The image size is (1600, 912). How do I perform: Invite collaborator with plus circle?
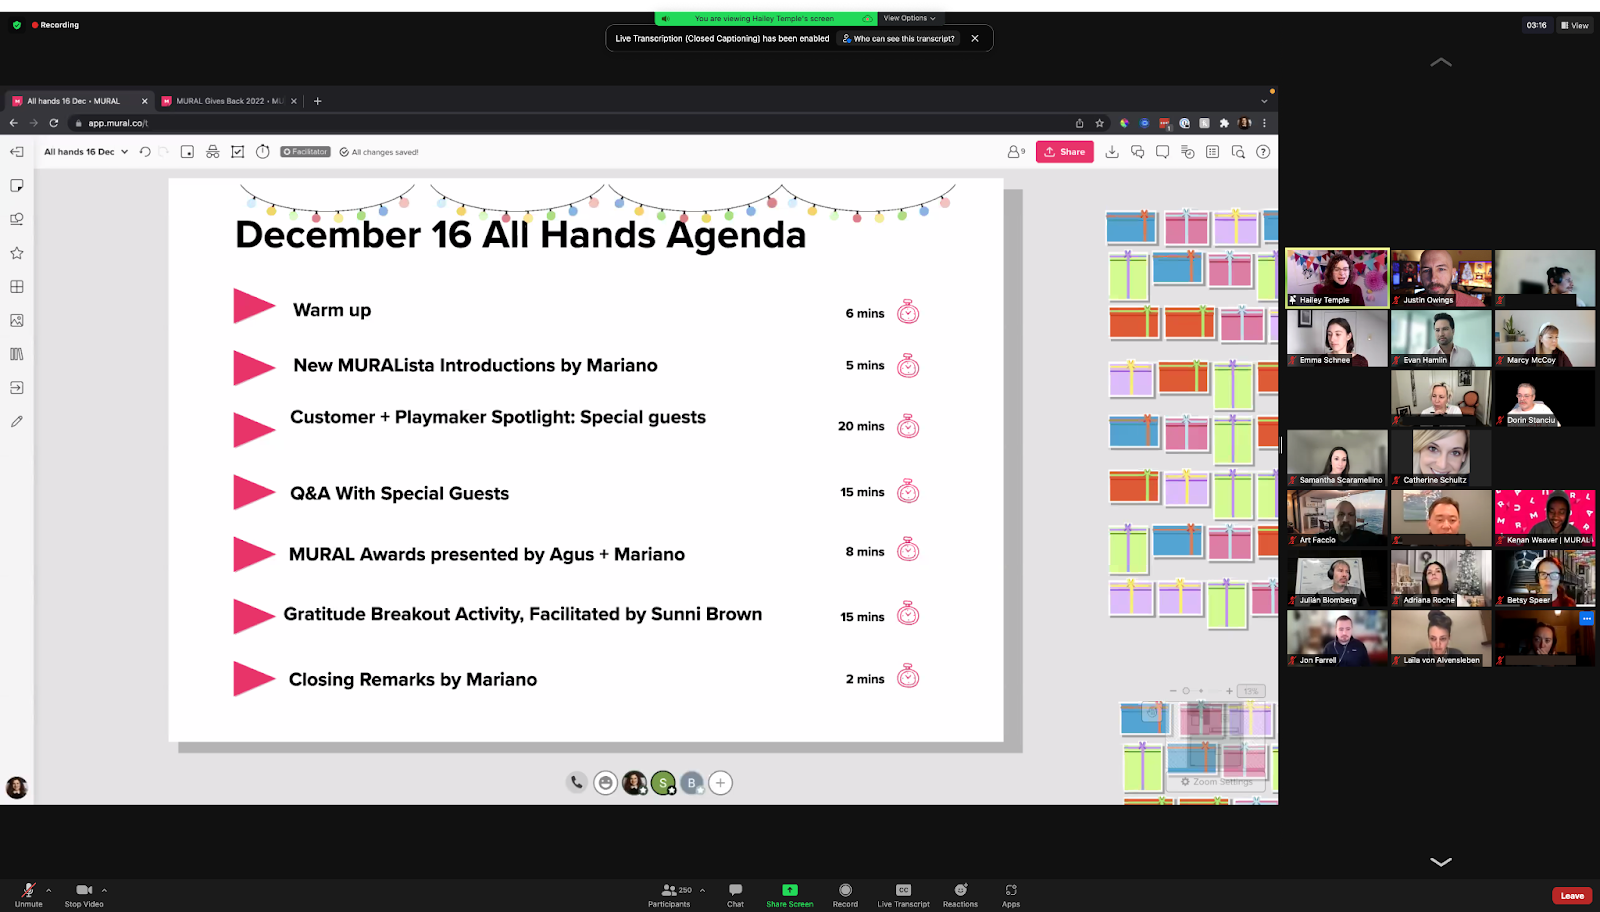tap(720, 783)
